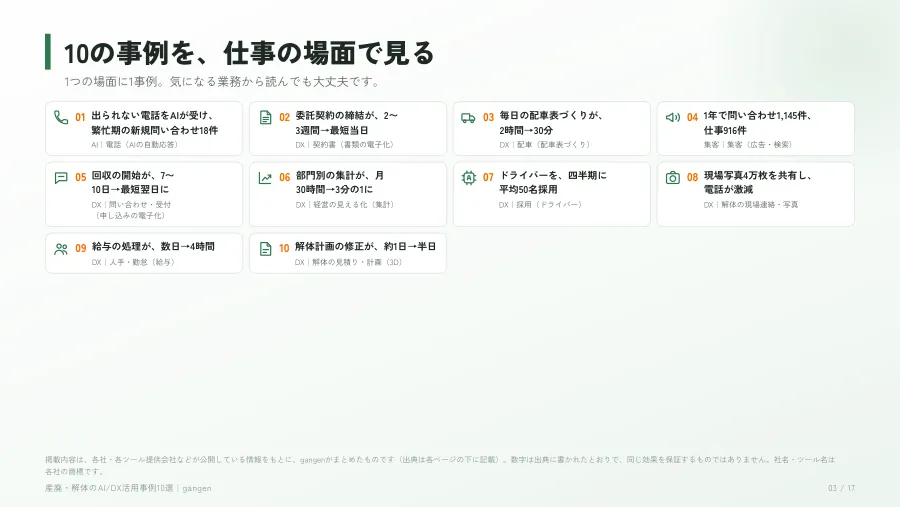The height and width of the screenshot is (507, 900).
Task: Click the subtitle '1つの場面に1事例'
Action: (x=110, y=82)
